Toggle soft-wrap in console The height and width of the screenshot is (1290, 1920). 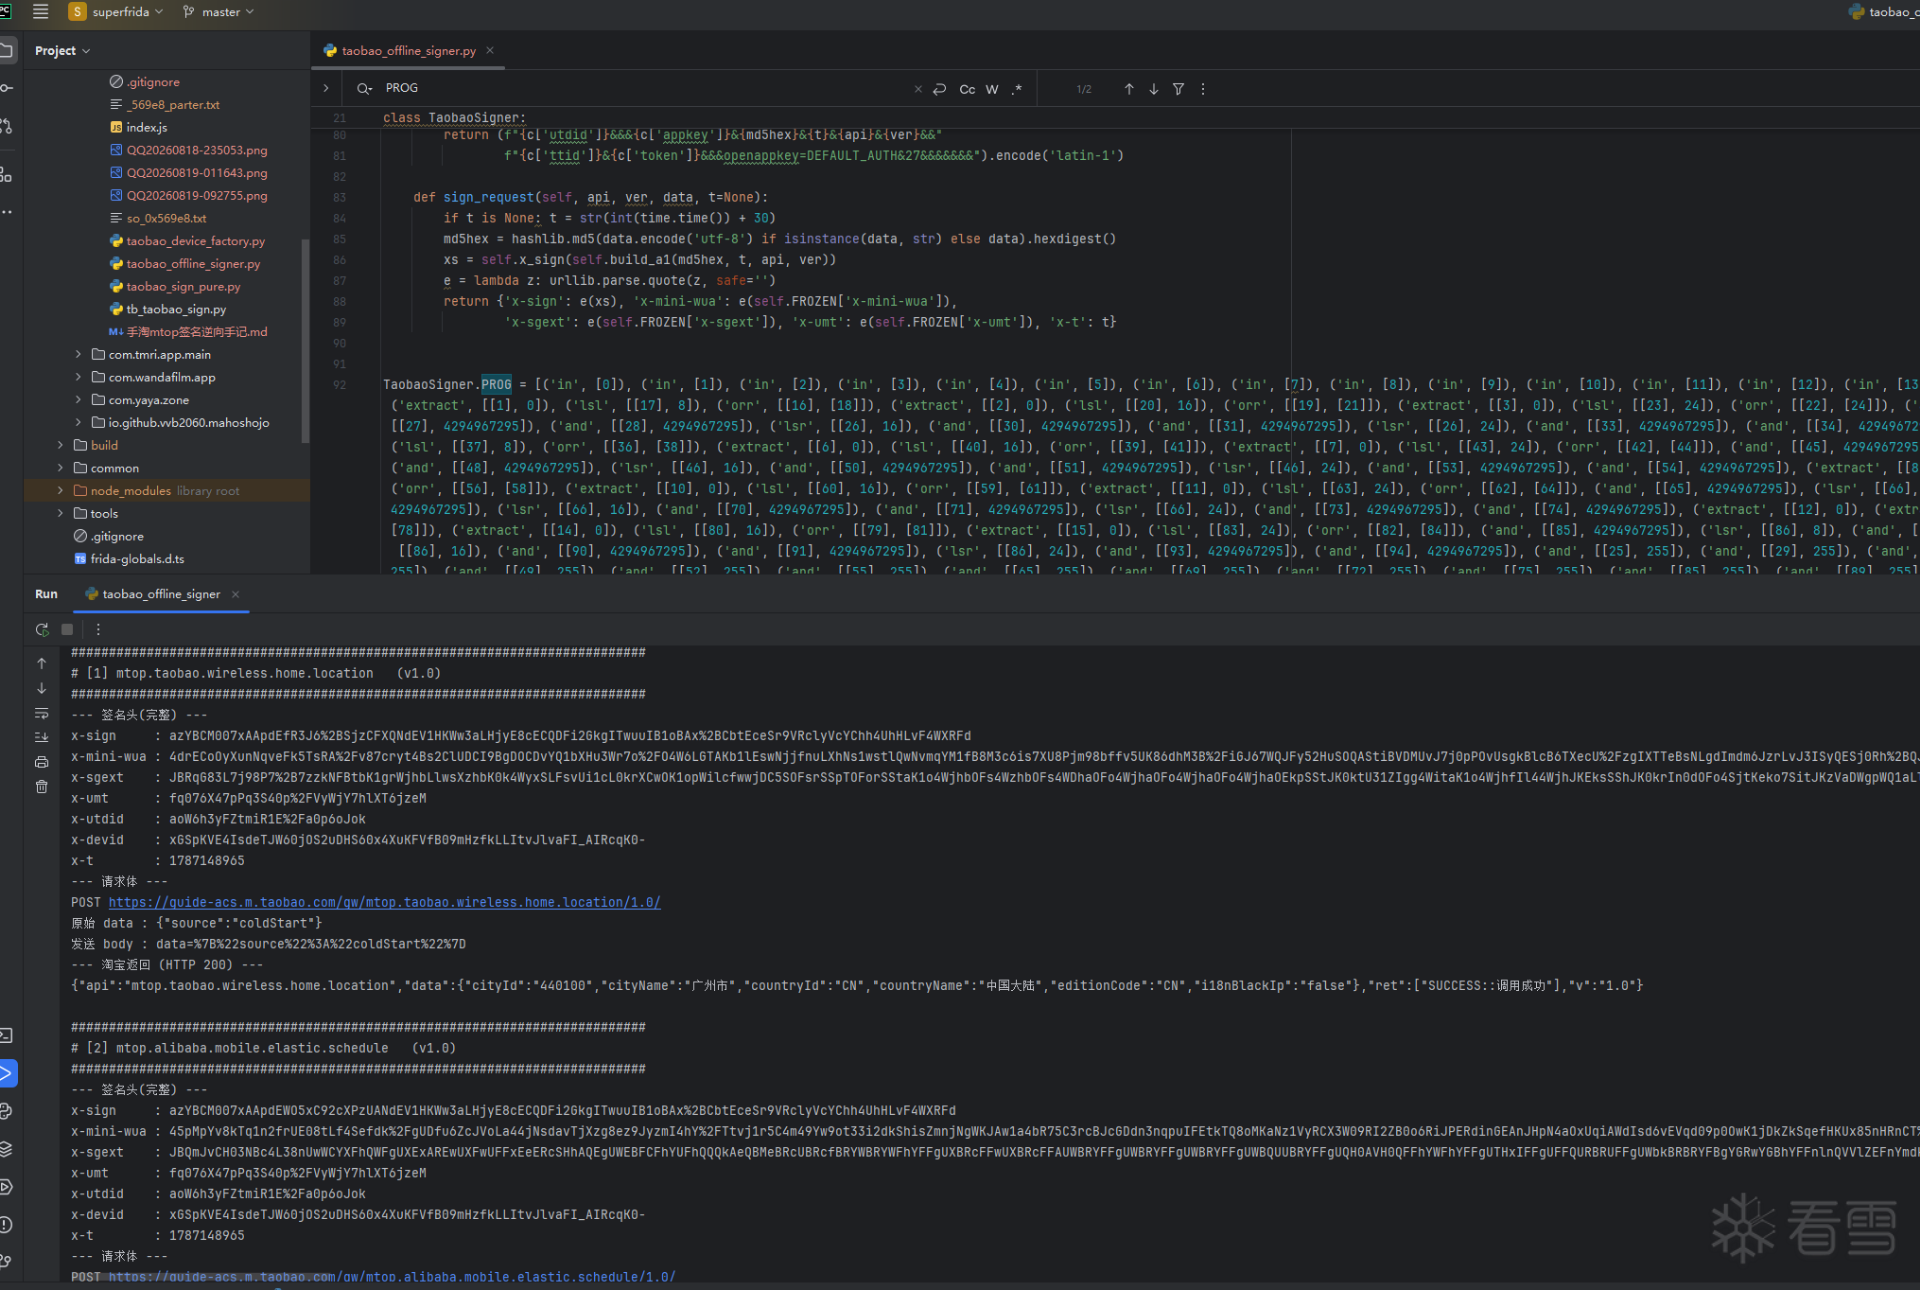tap(41, 713)
